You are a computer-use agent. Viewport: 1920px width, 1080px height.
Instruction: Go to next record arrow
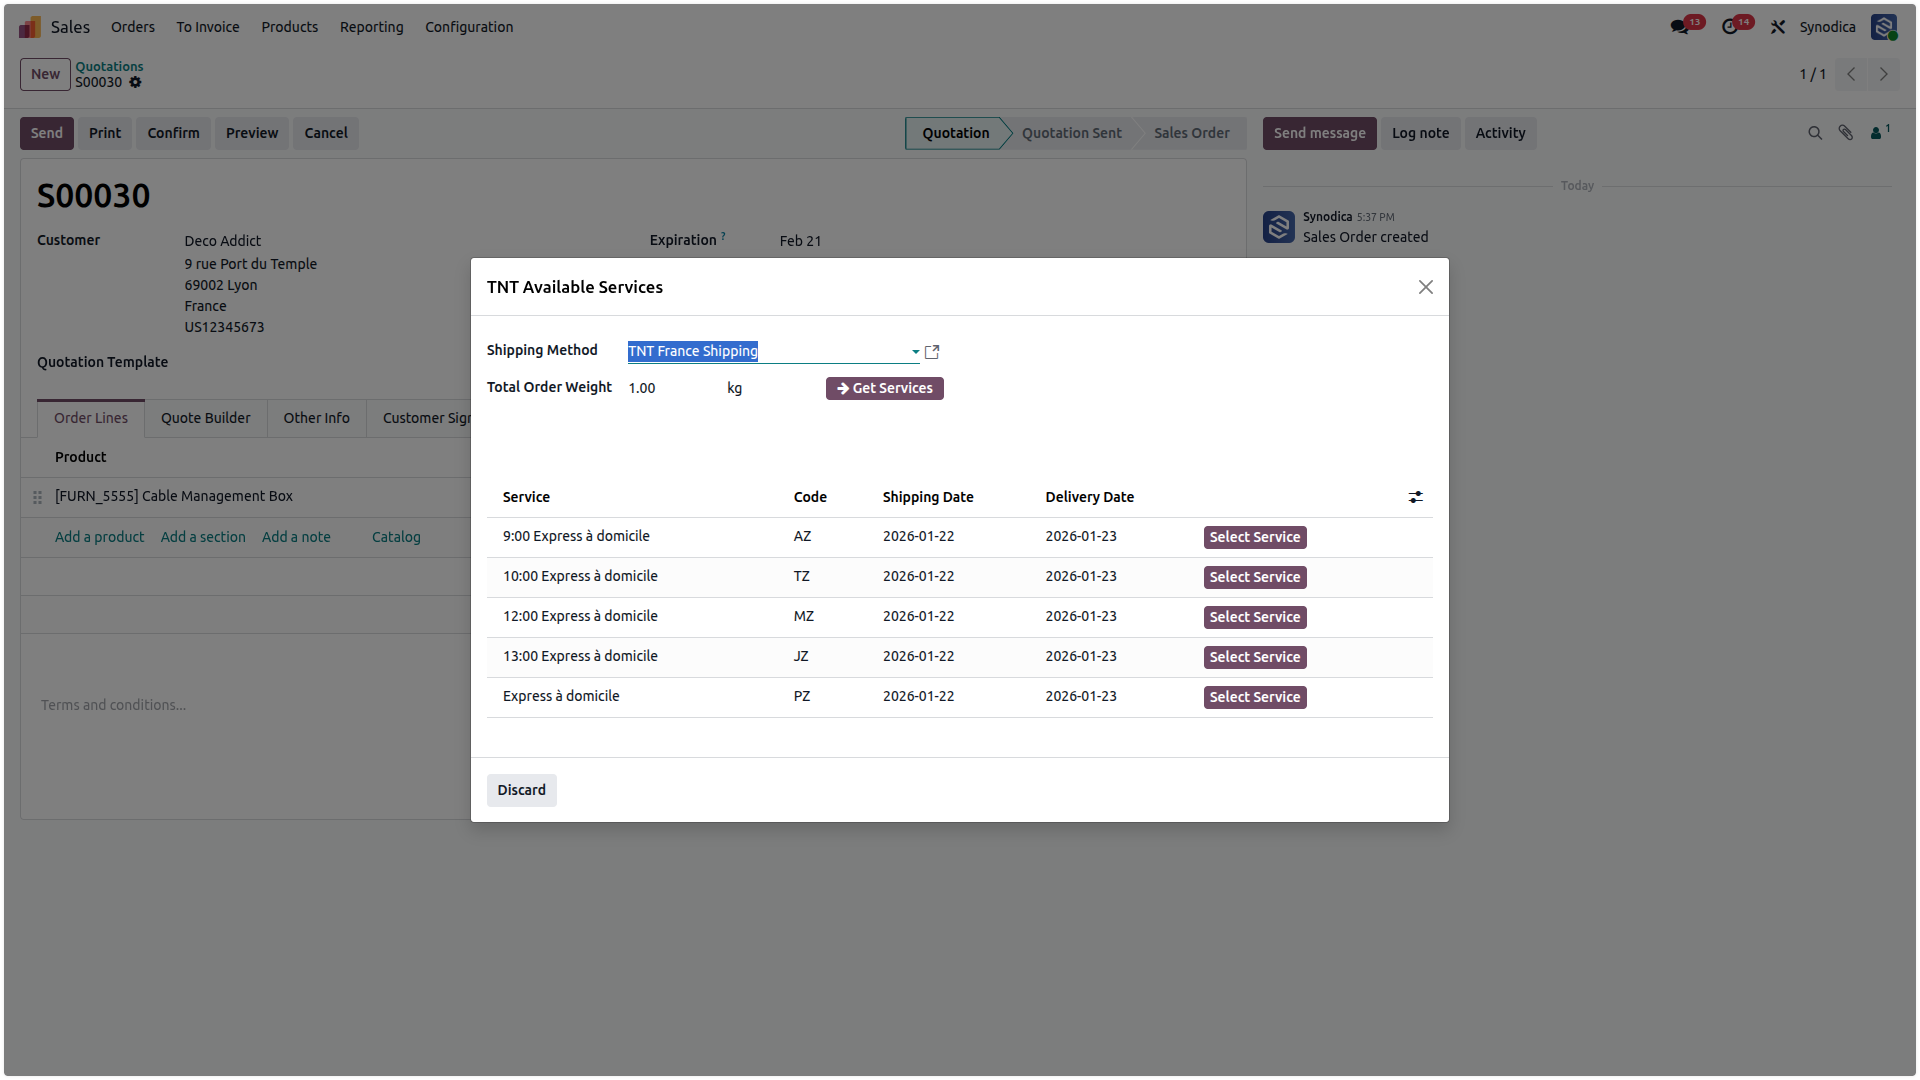click(1883, 74)
